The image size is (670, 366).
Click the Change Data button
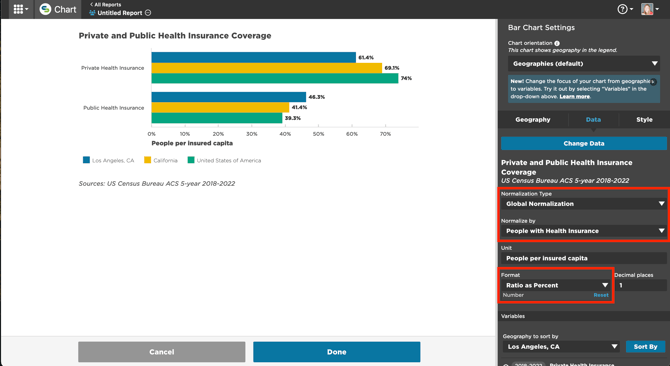584,143
